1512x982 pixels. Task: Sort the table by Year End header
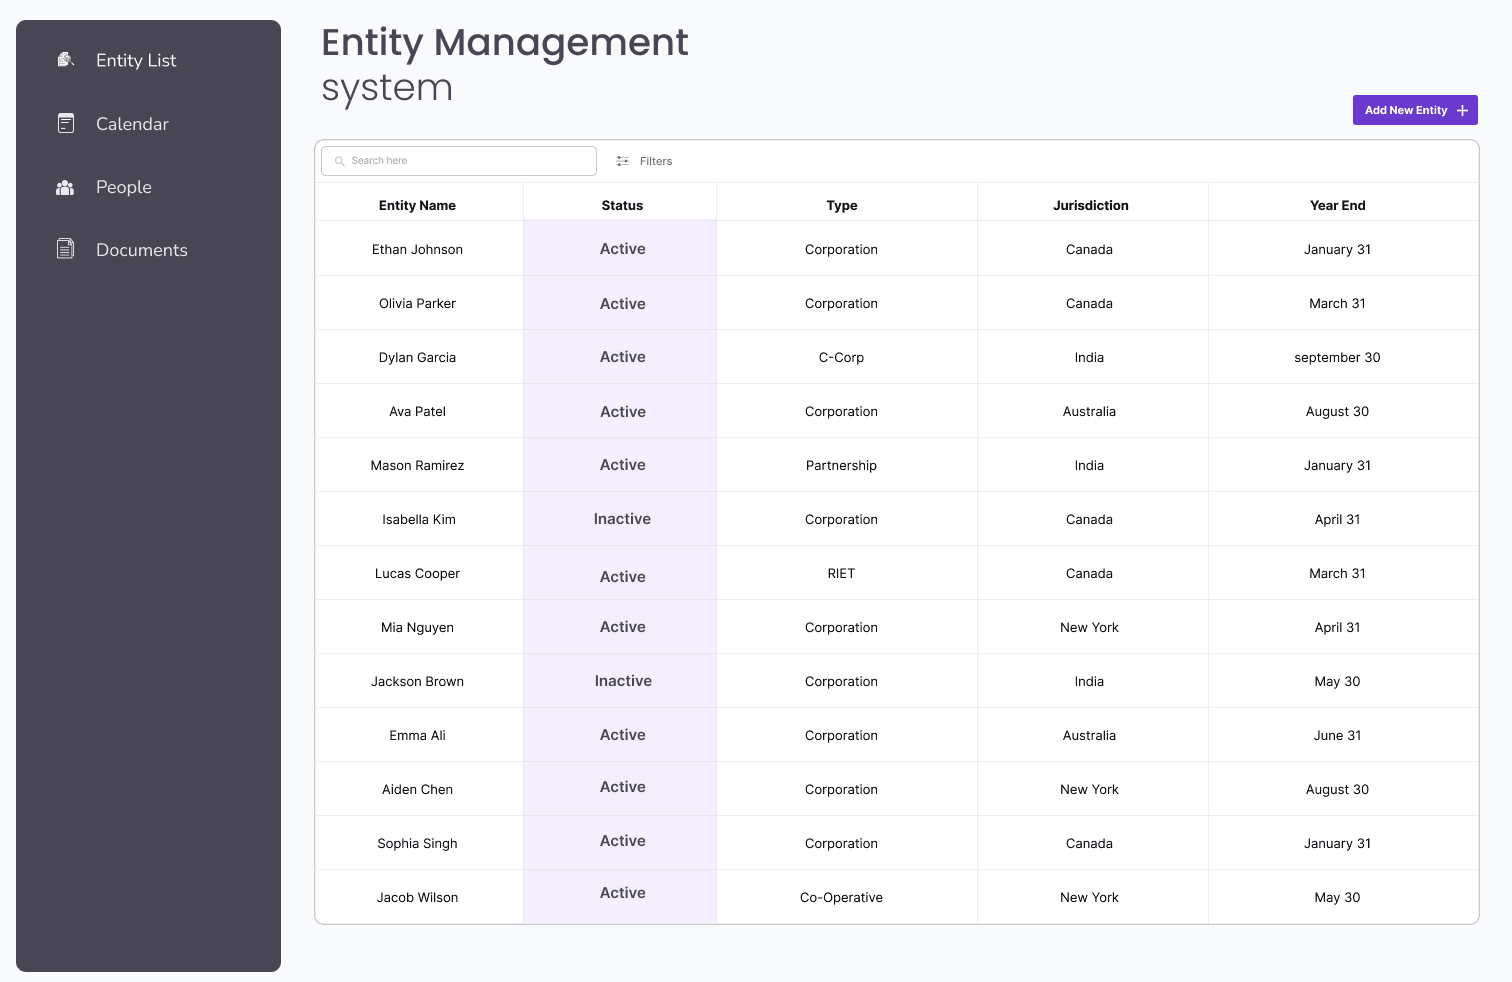[1337, 205]
